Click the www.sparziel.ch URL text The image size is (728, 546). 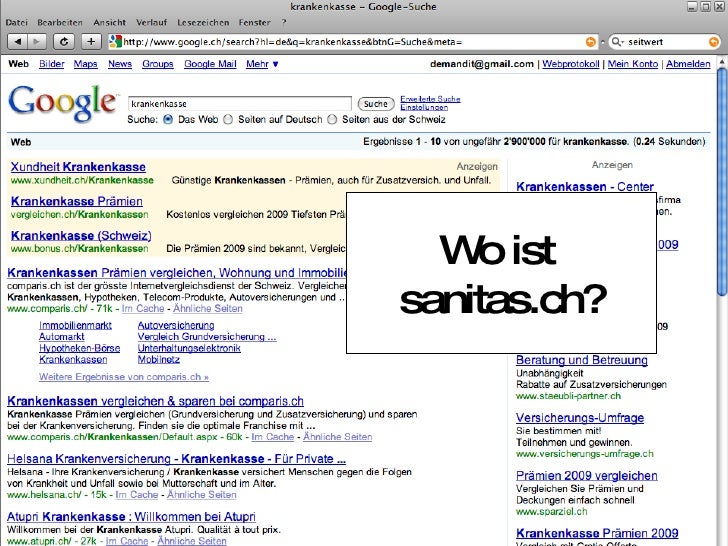pos(552,512)
